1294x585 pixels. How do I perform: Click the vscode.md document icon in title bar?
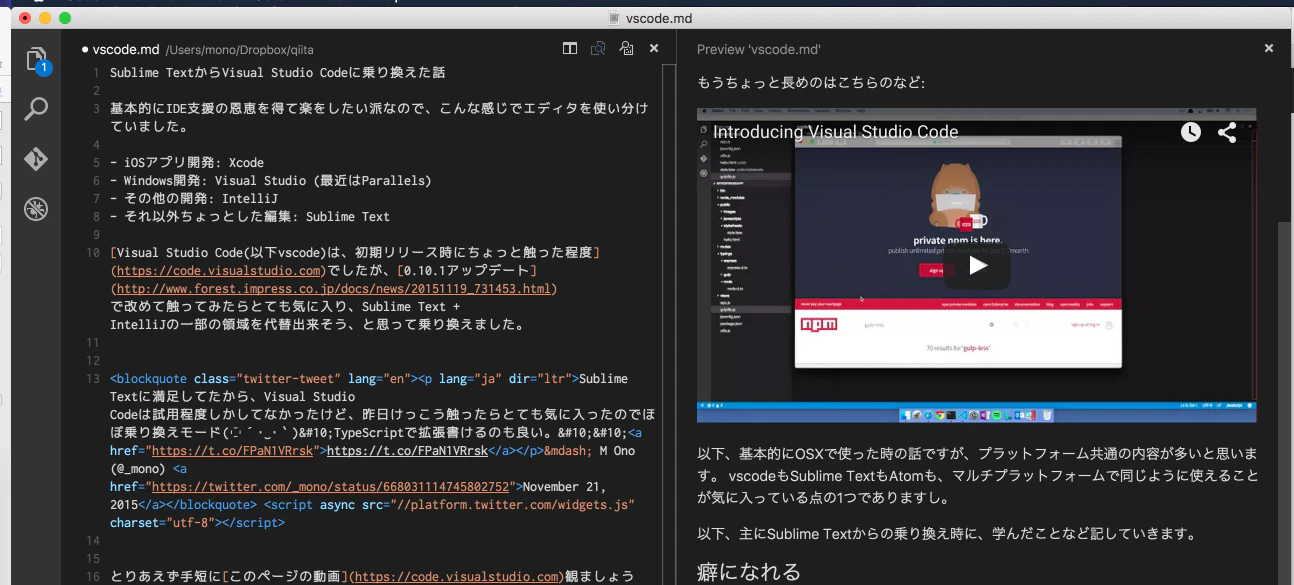pos(615,18)
